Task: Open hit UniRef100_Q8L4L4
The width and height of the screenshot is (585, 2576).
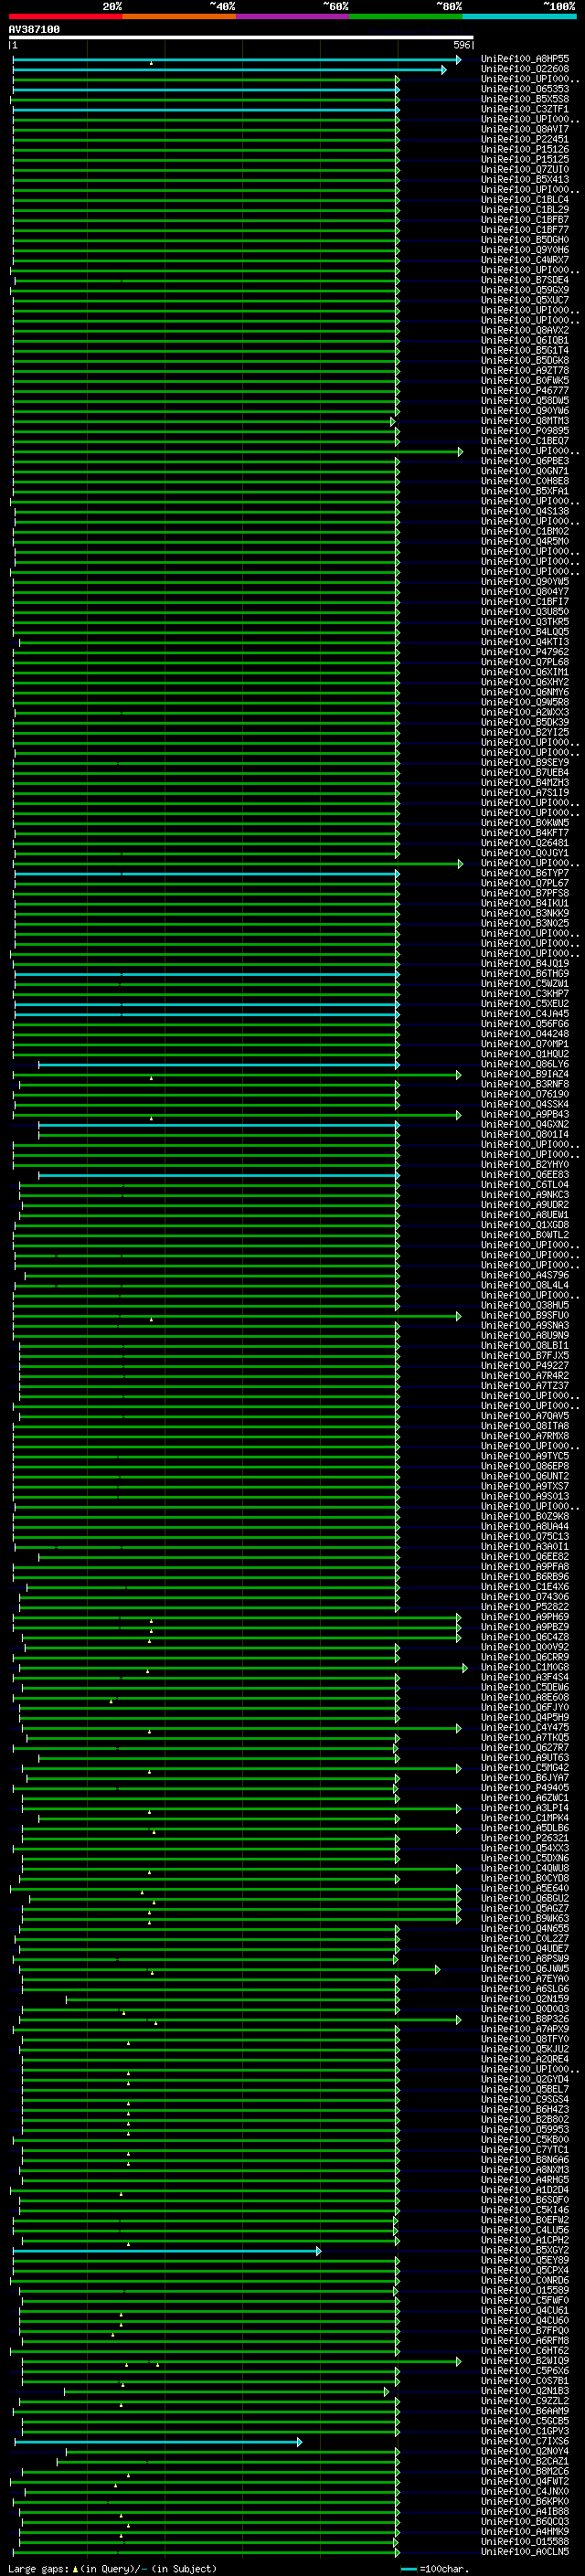Action: coord(525,1286)
